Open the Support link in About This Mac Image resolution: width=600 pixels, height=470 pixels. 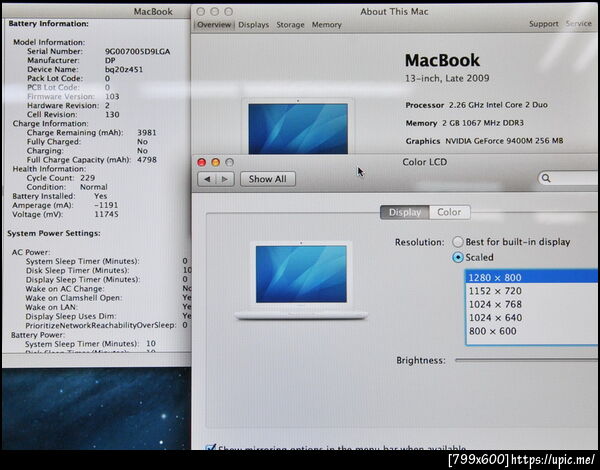click(543, 24)
